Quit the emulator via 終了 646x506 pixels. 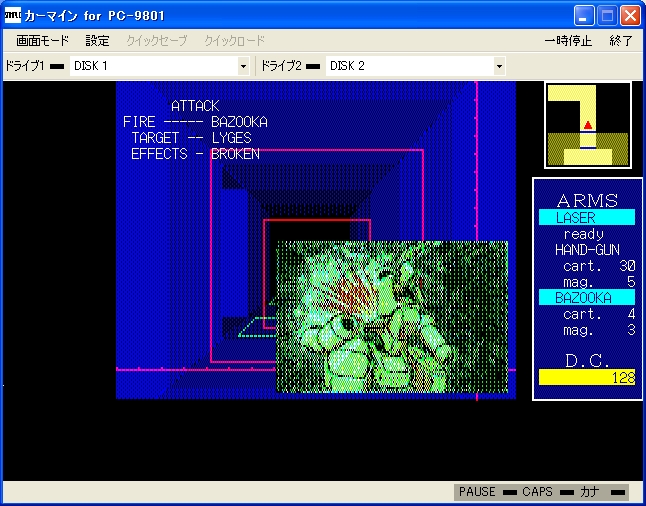[620, 41]
